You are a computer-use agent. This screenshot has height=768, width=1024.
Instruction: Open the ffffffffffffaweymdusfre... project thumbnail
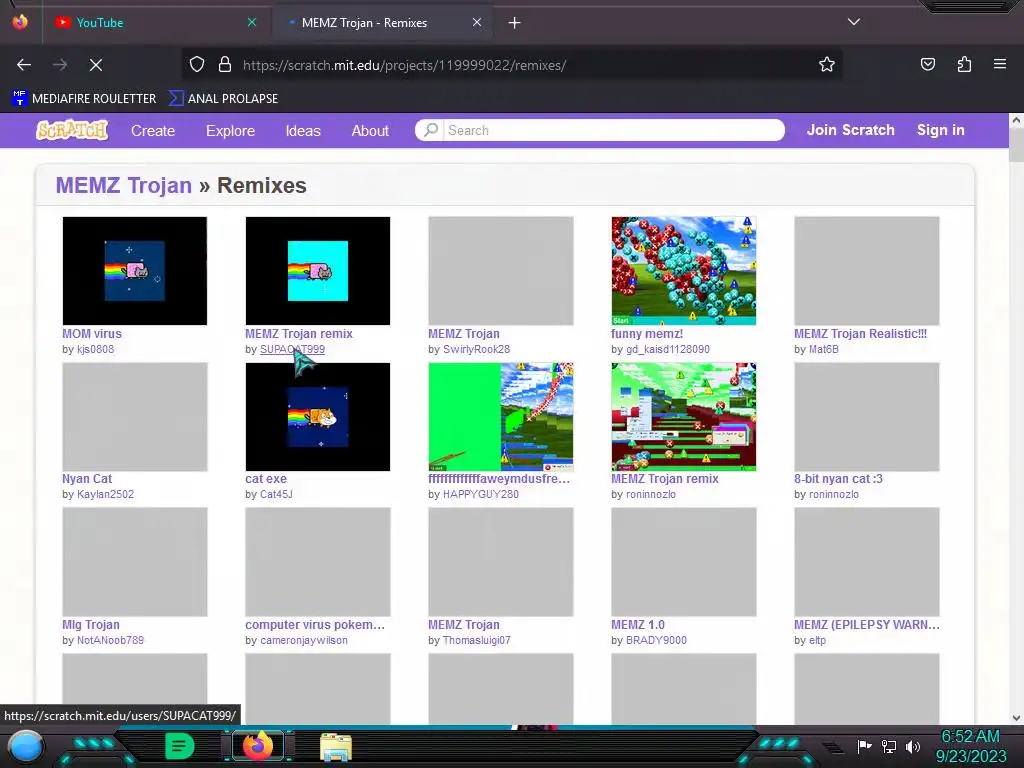501,417
